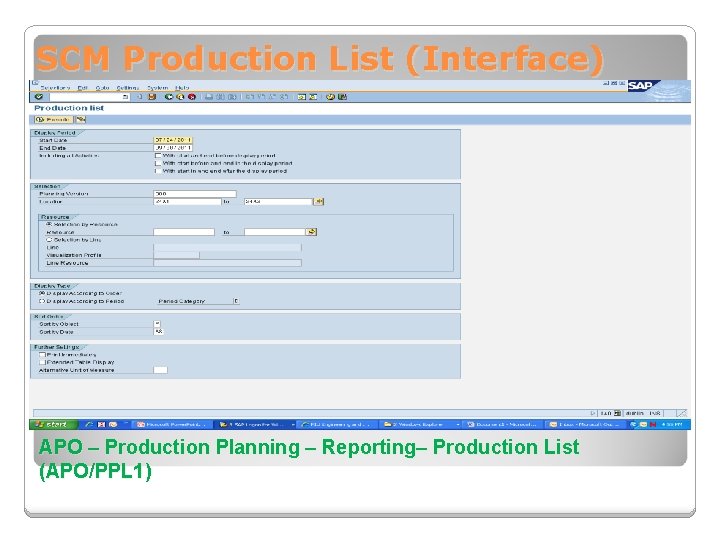Click the Find binoculars icon
Image resolution: width=720 pixels, height=540 pixels.
click(x=220, y=97)
